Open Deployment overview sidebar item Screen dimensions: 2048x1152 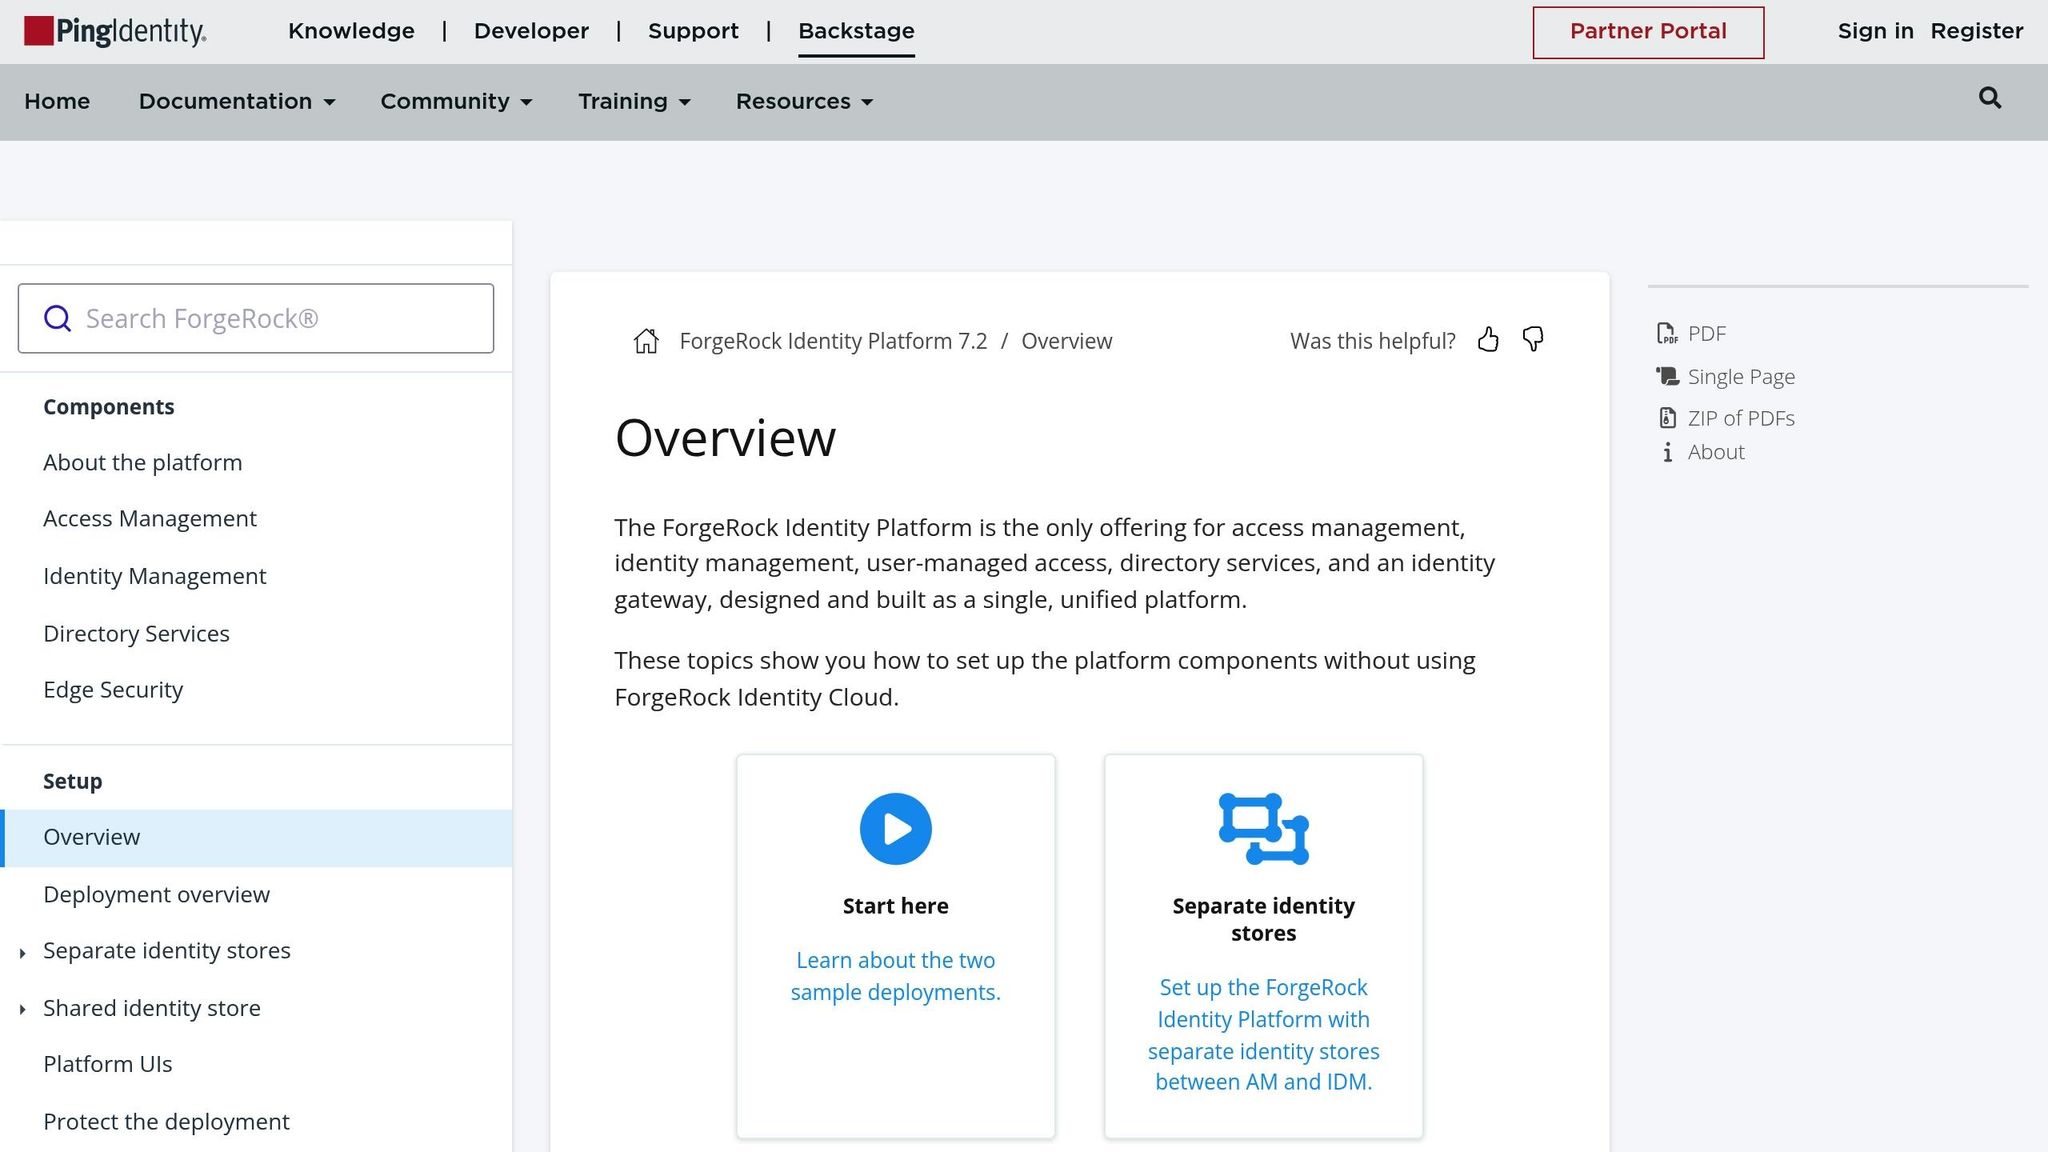pyautogui.click(x=156, y=895)
